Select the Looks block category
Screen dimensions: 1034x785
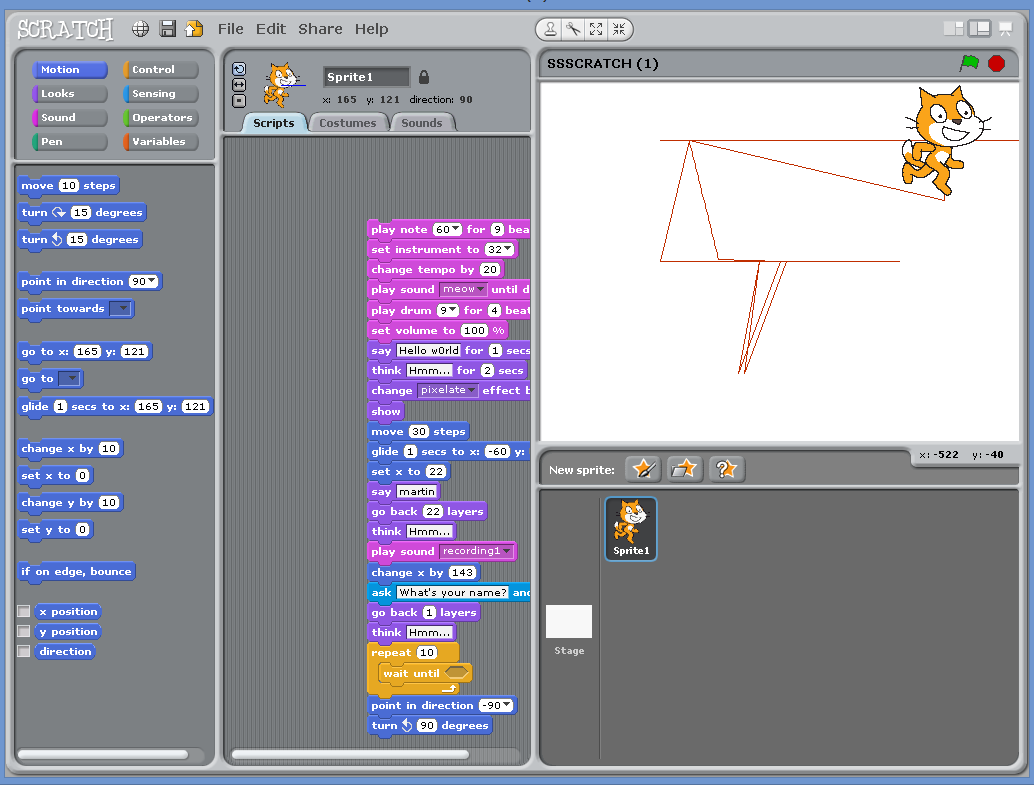(x=69, y=94)
